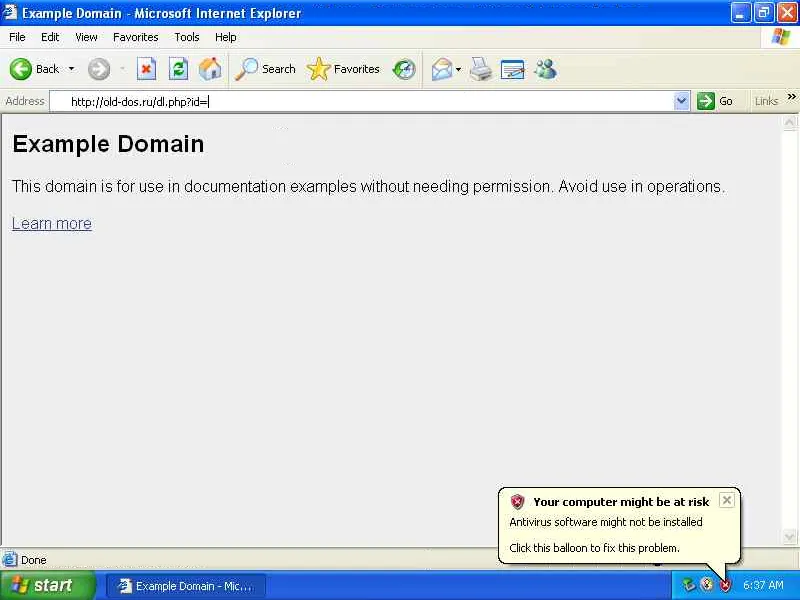800x600 pixels.
Task: Open the Favorites menu
Action: click(x=136, y=37)
